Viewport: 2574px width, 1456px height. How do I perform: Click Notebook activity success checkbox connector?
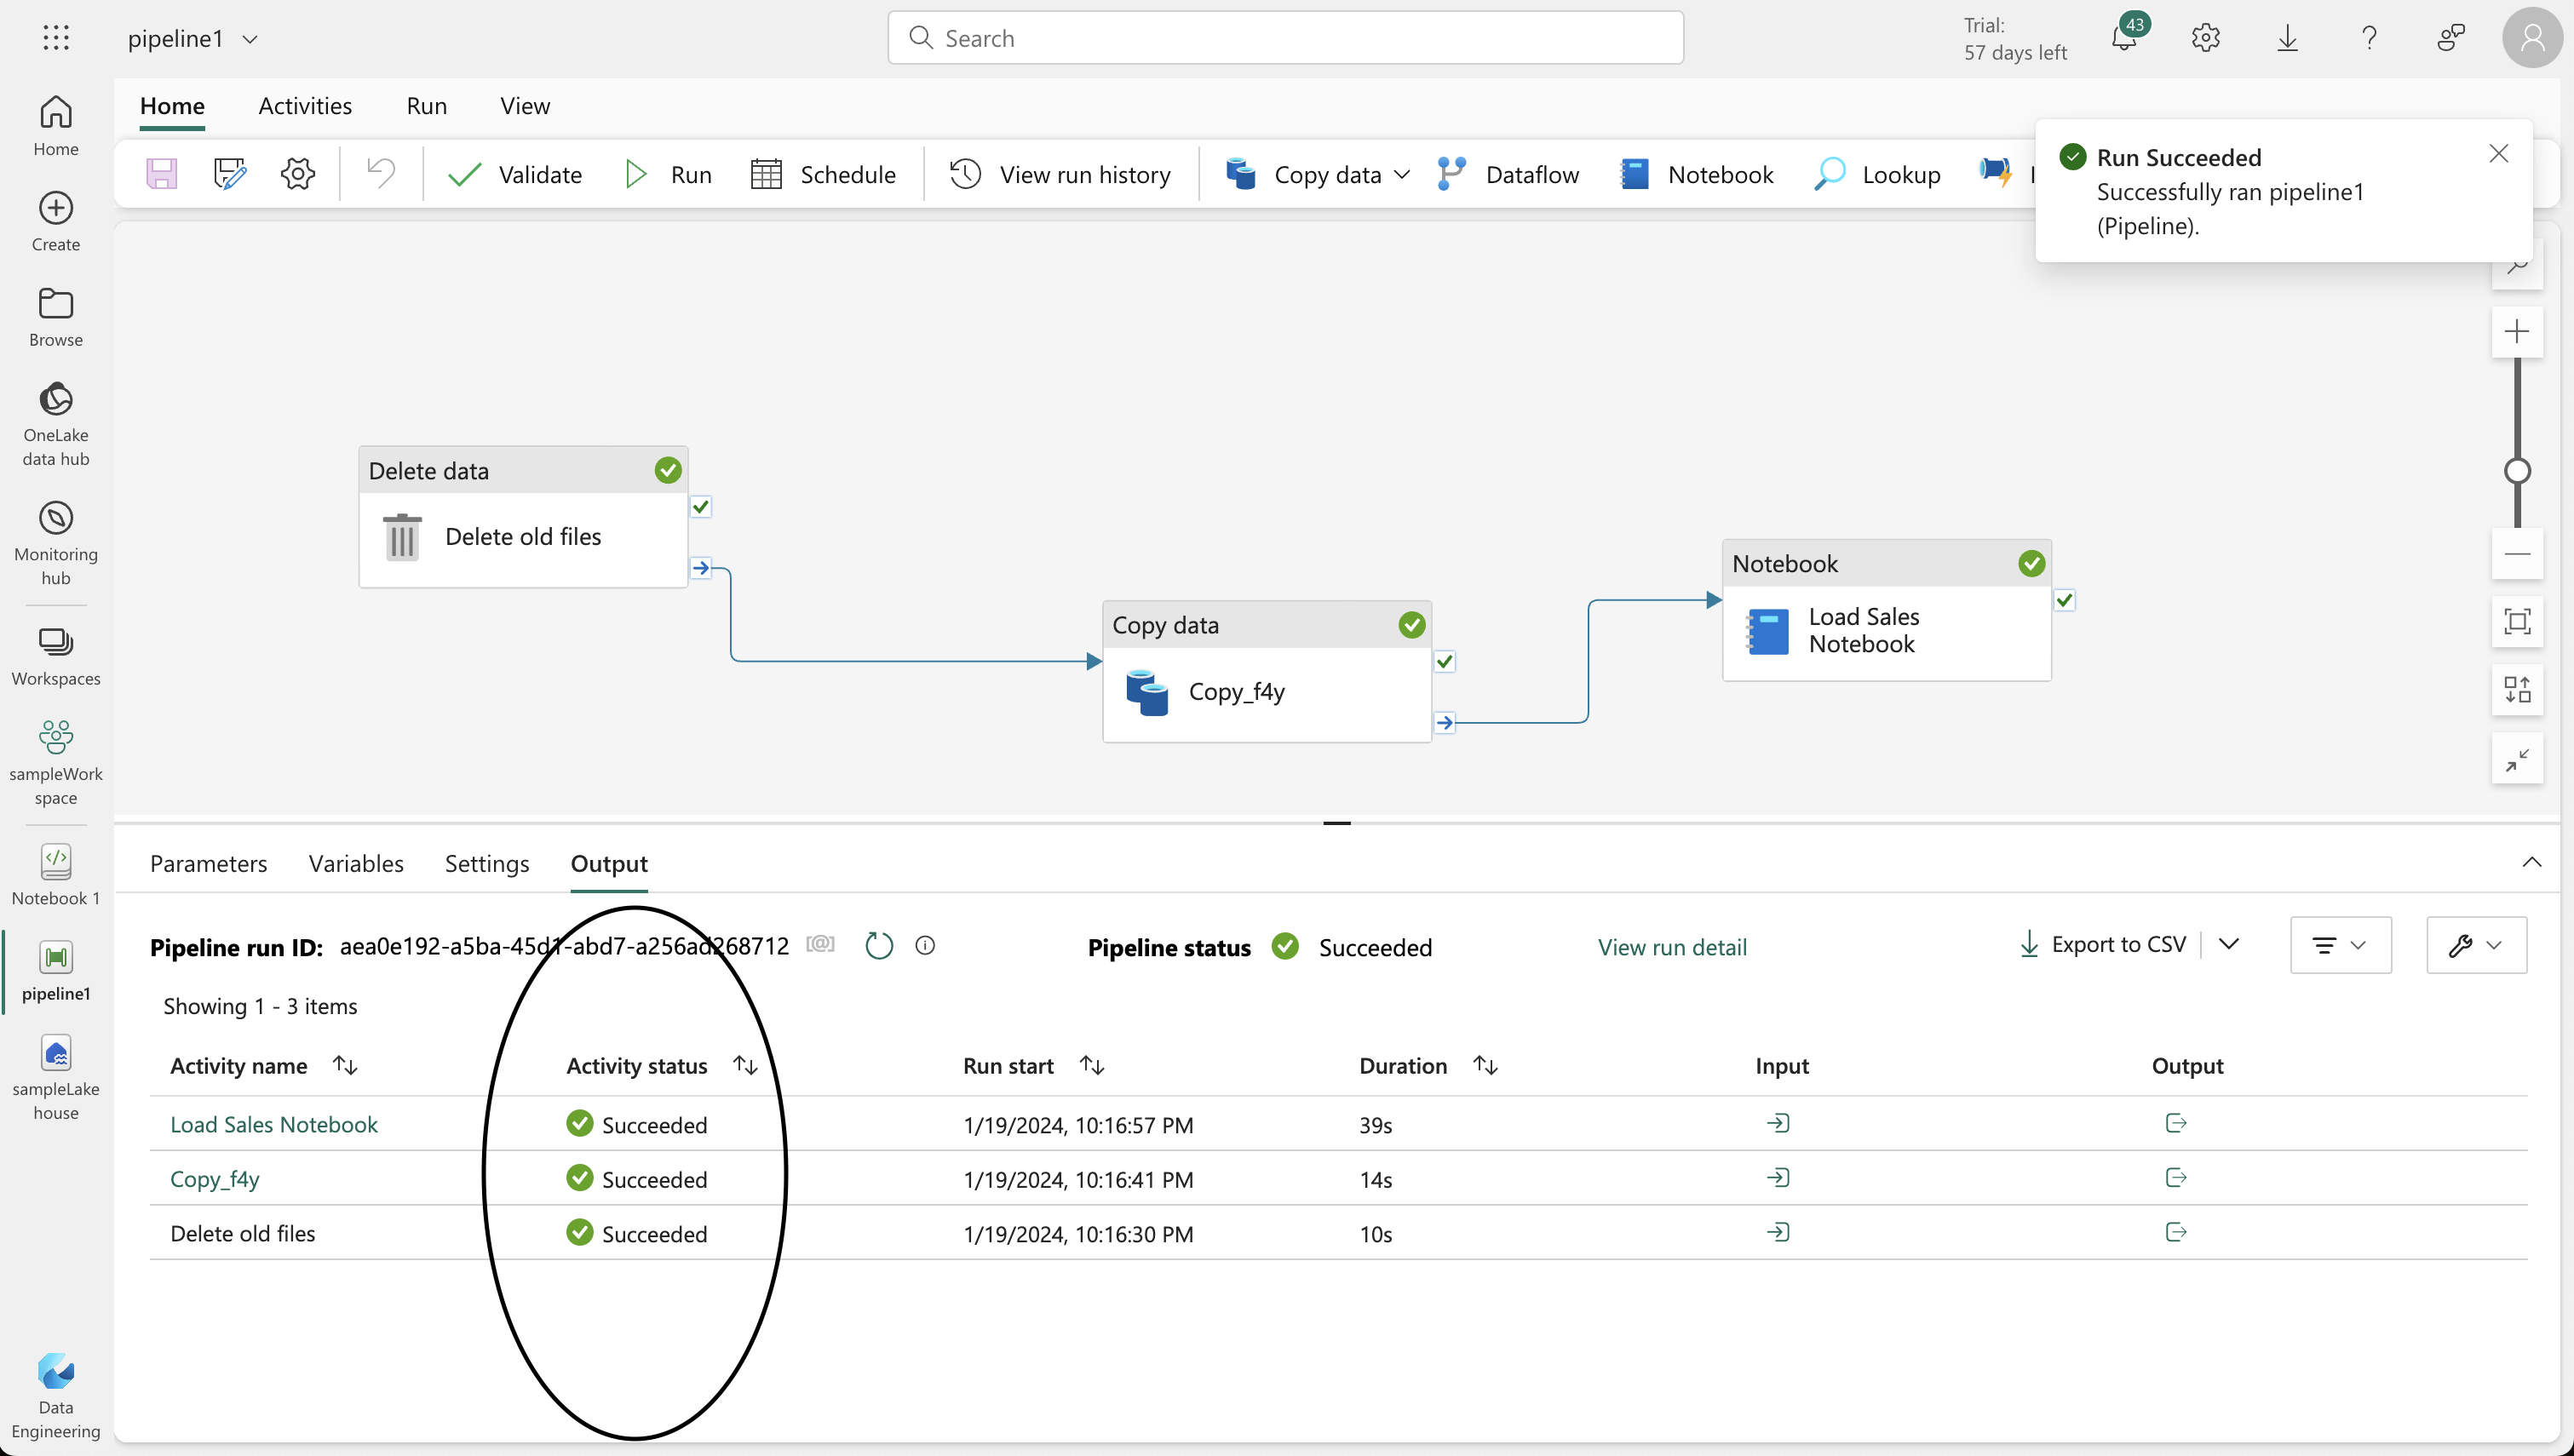tap(2065, 600)
